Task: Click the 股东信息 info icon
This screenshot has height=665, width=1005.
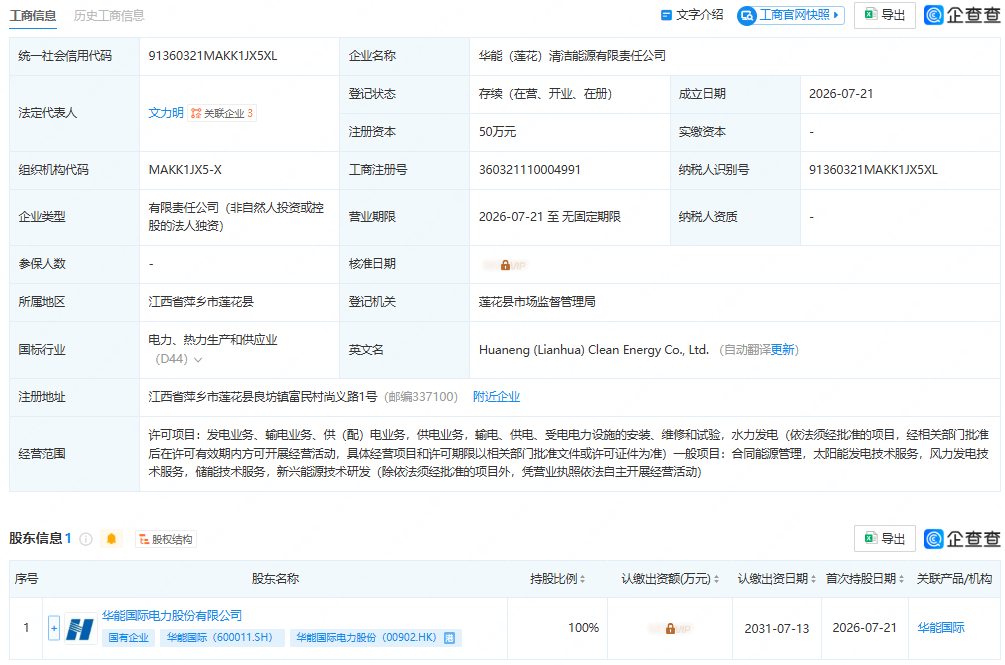Action: [x=86, y=539]
